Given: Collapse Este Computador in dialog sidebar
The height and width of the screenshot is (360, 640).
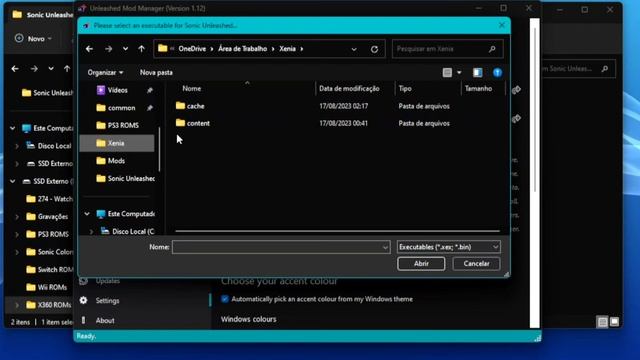Looking at the screenshot, I should (87, 213).
